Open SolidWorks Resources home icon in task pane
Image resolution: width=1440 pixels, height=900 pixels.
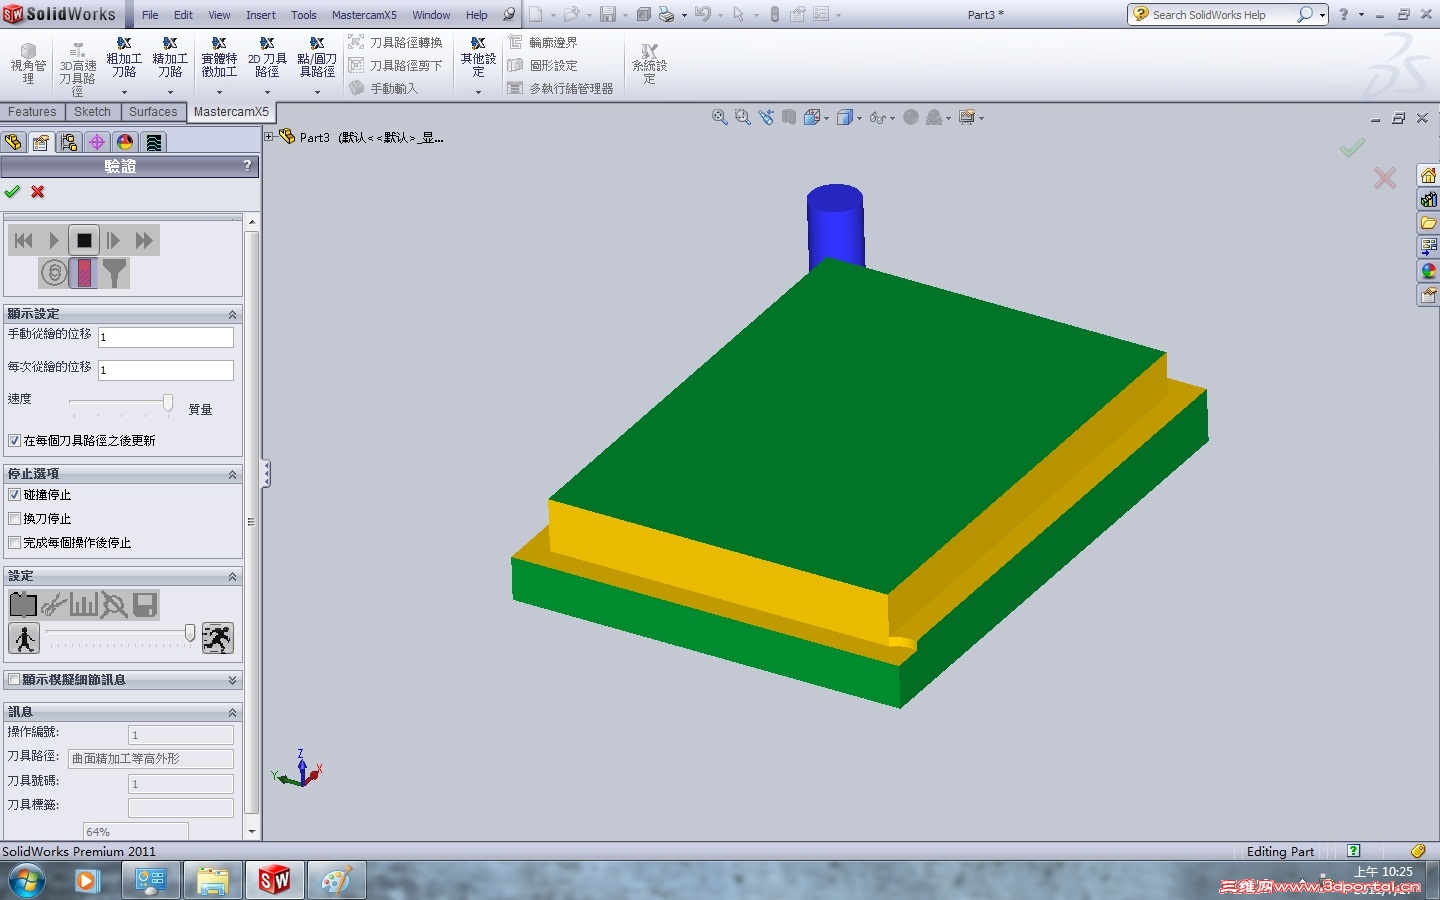coord(1428,176)
